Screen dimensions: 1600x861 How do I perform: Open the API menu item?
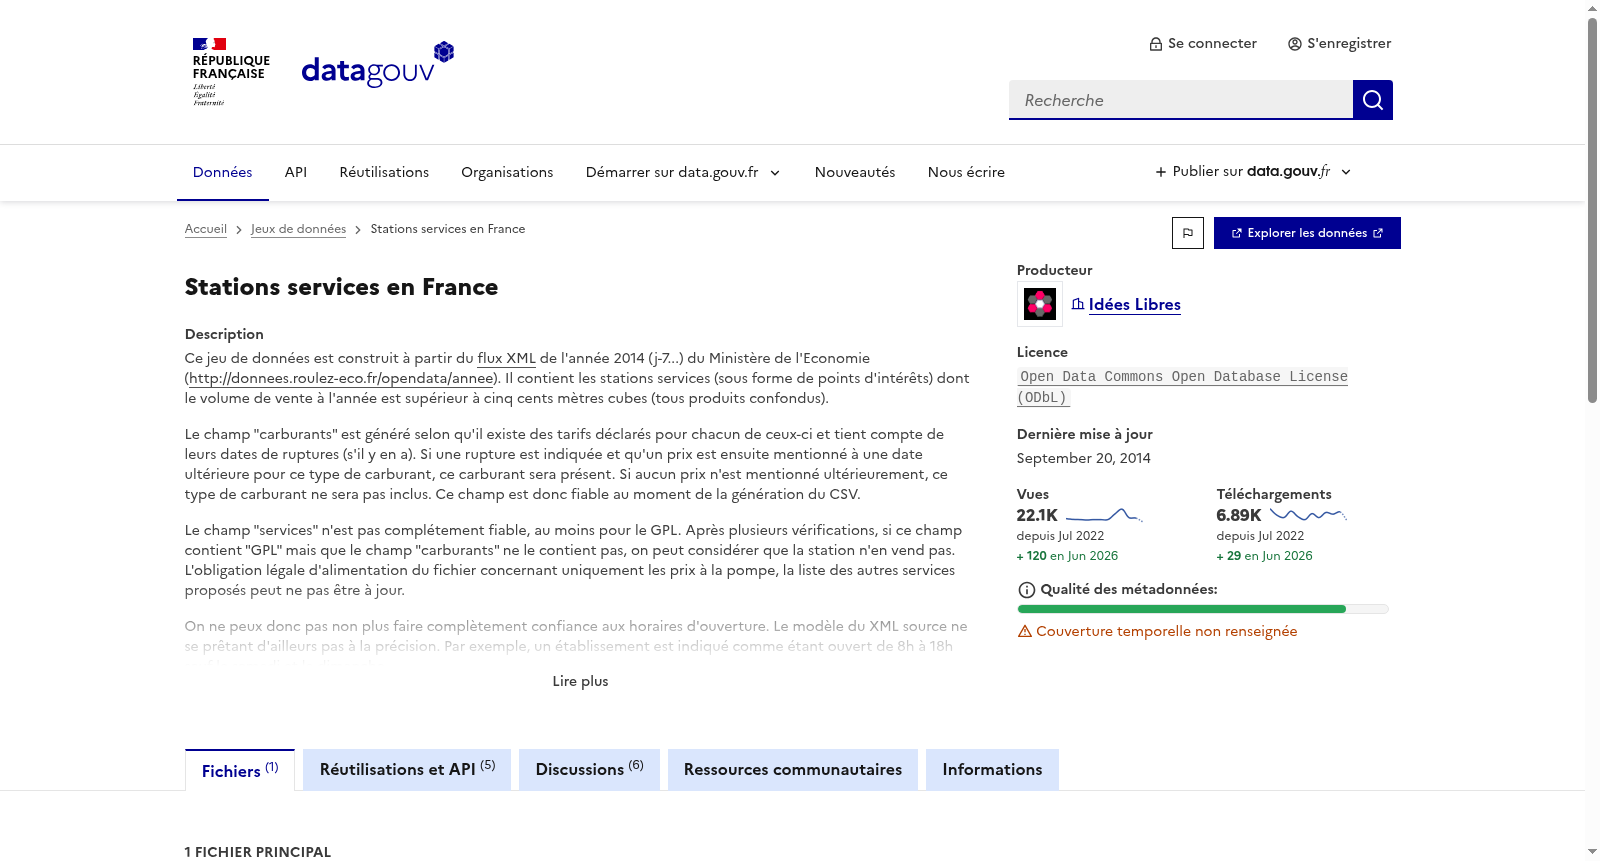pos(296,172)
